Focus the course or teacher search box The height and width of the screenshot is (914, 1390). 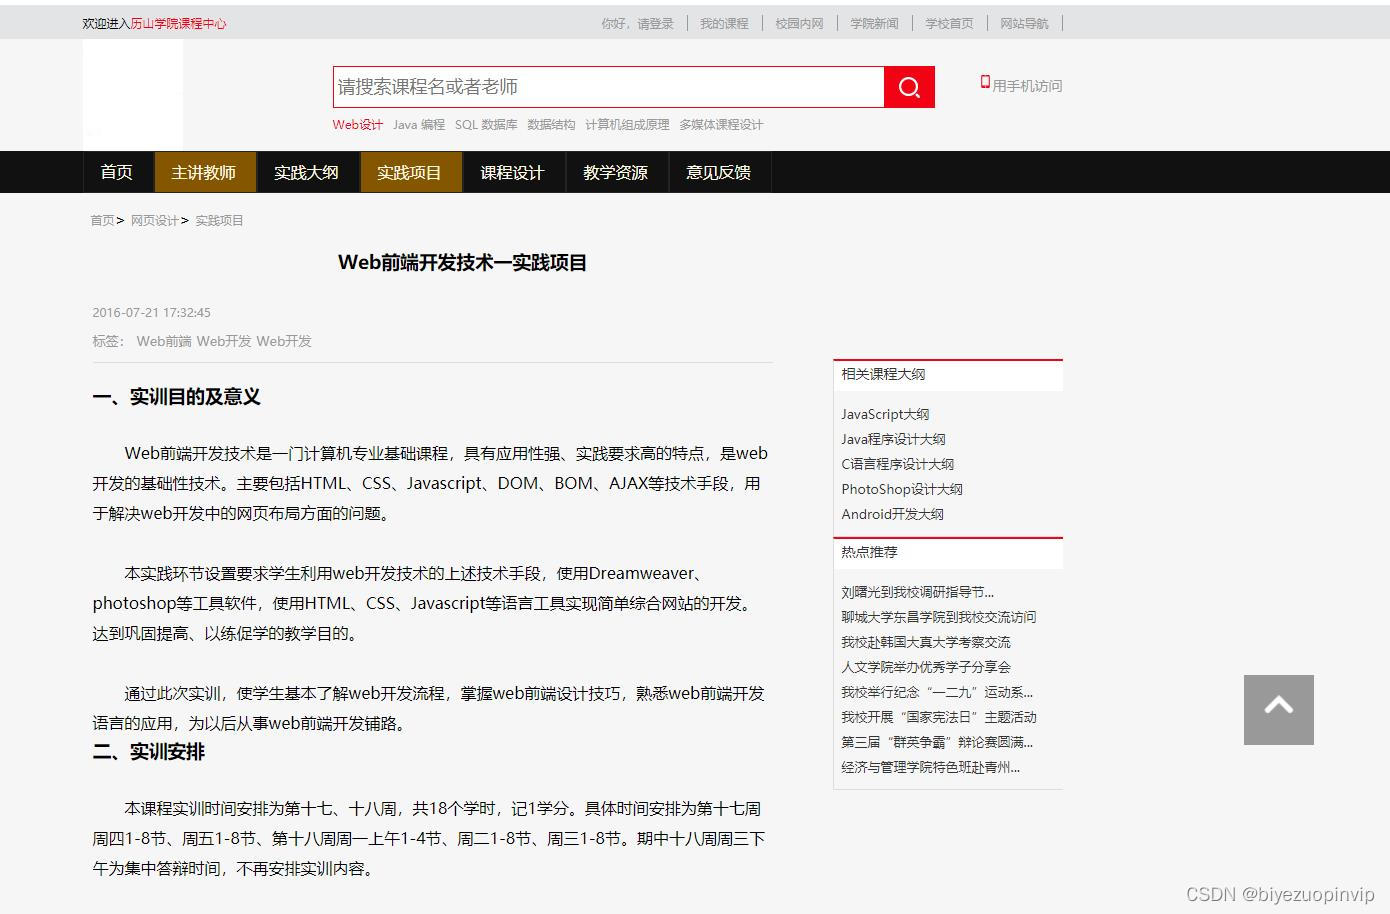[x=609, y=87]
